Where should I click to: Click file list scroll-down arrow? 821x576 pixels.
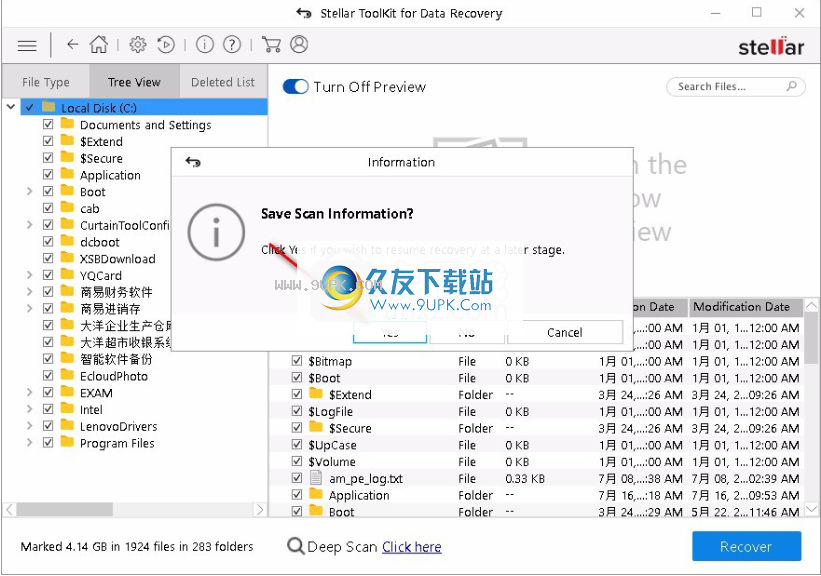[811, 509]
